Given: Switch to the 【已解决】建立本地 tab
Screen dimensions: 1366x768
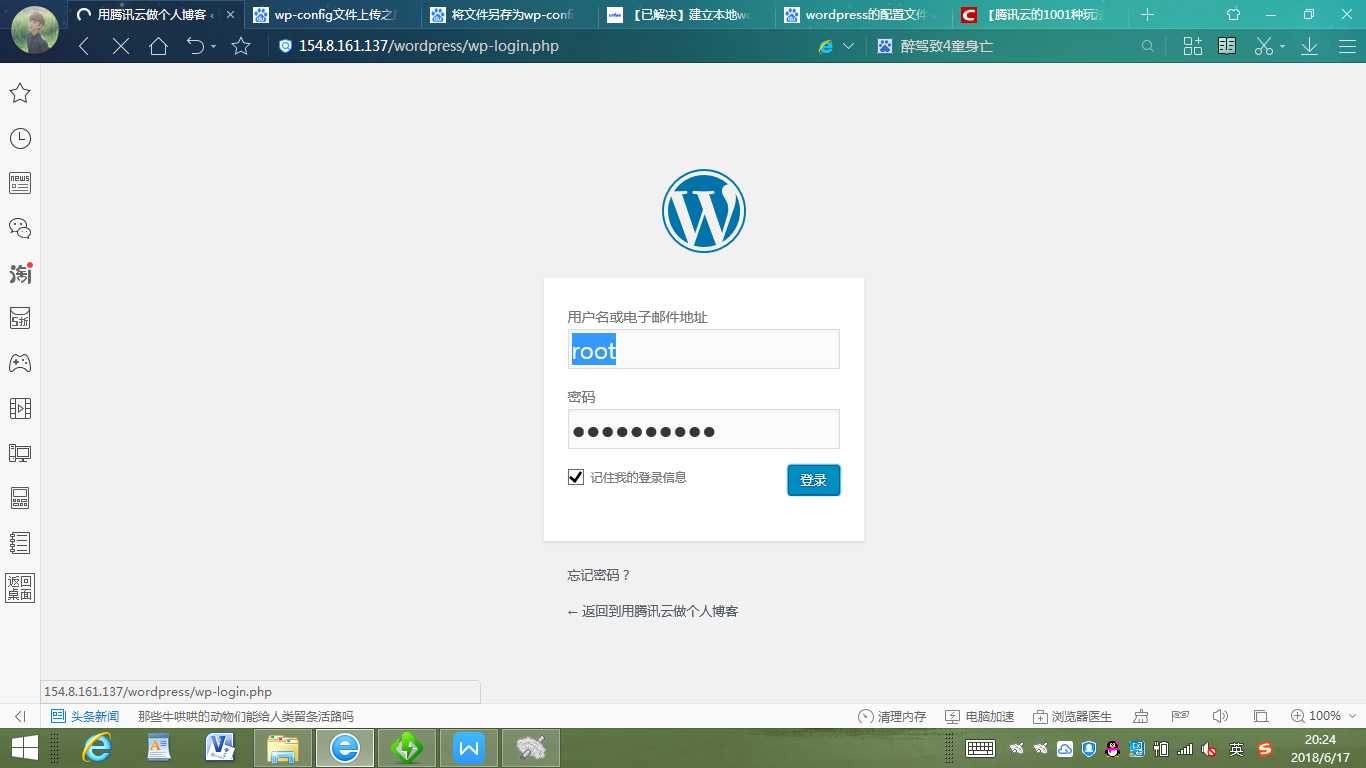Looking at the screenshot, I should pos(685,15).
